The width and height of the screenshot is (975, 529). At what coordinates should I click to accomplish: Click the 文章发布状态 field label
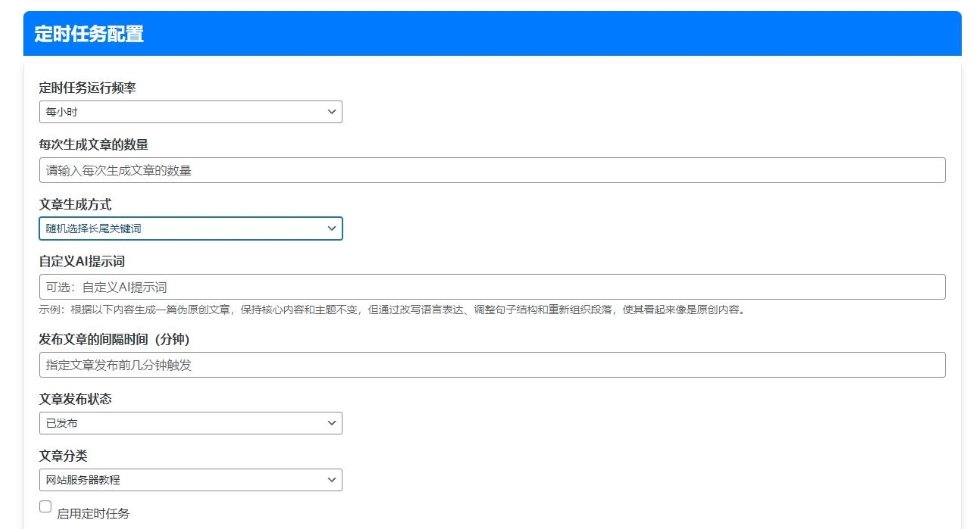[x=75, y=399]
